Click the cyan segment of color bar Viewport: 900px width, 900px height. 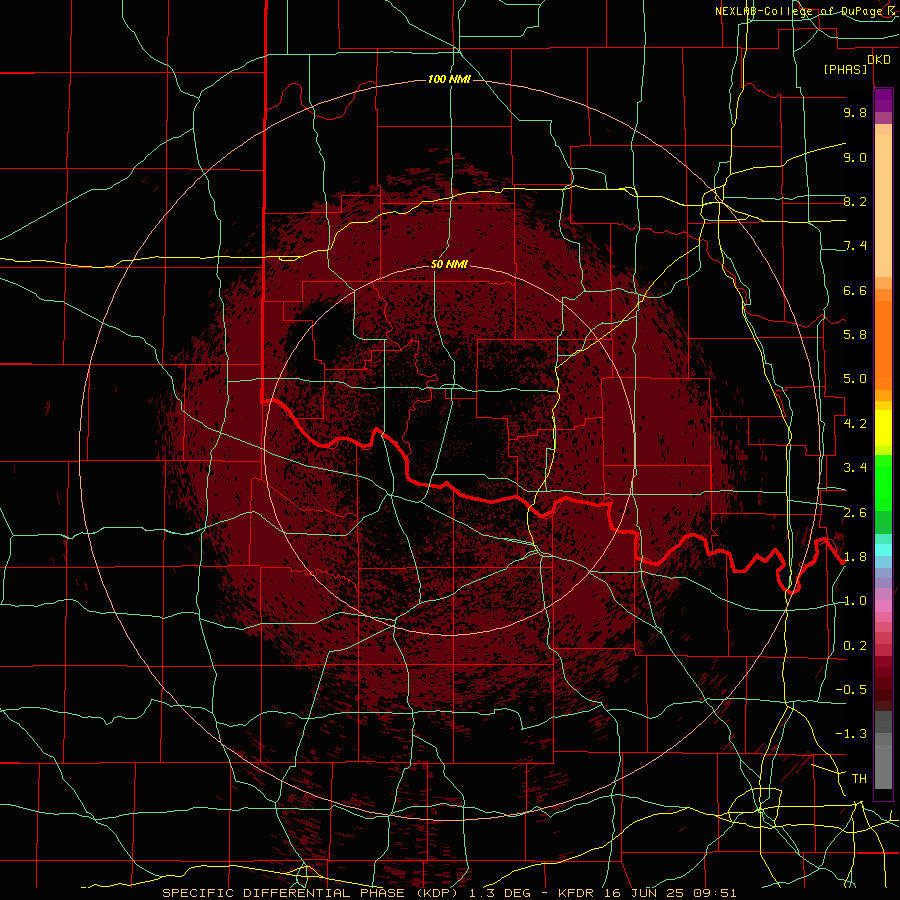pyautogui.click(x=883, y=550)
